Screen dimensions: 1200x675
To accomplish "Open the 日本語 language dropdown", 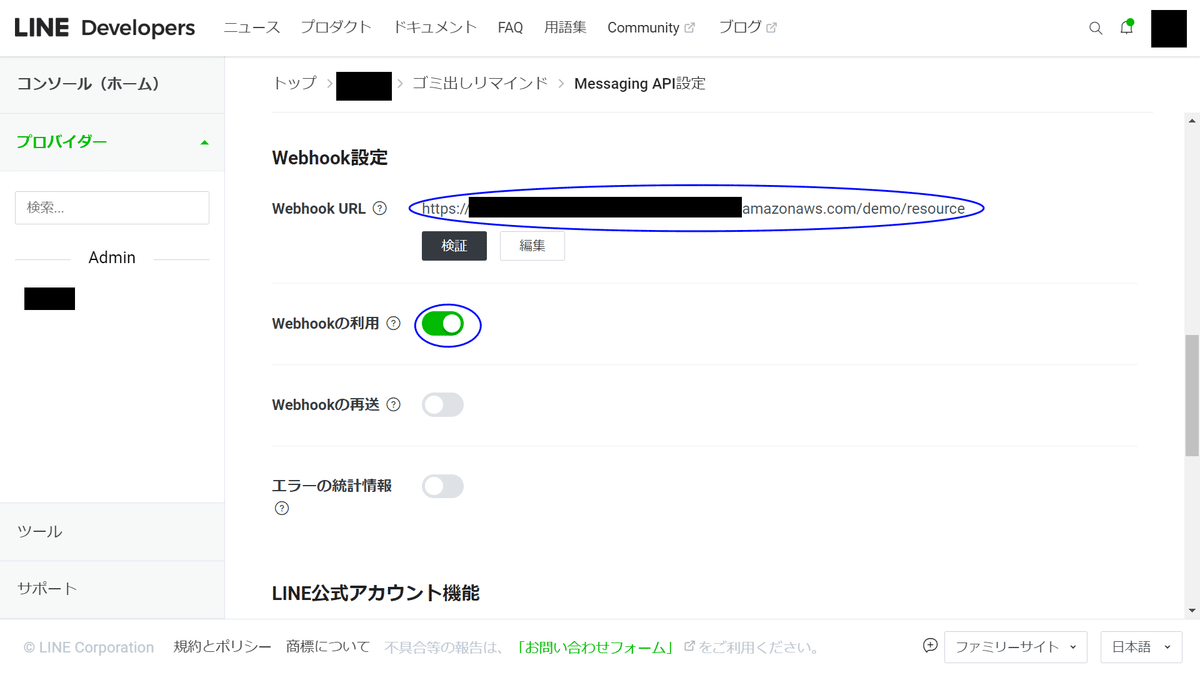I will 1140,647.
